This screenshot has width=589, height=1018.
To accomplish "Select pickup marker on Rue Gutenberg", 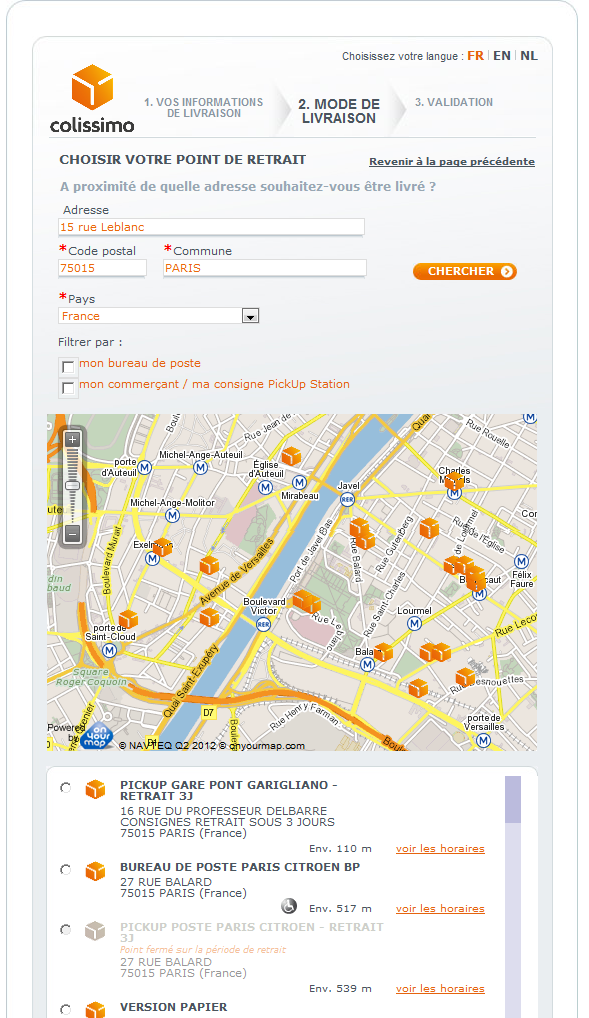I will tap(429, 528).
